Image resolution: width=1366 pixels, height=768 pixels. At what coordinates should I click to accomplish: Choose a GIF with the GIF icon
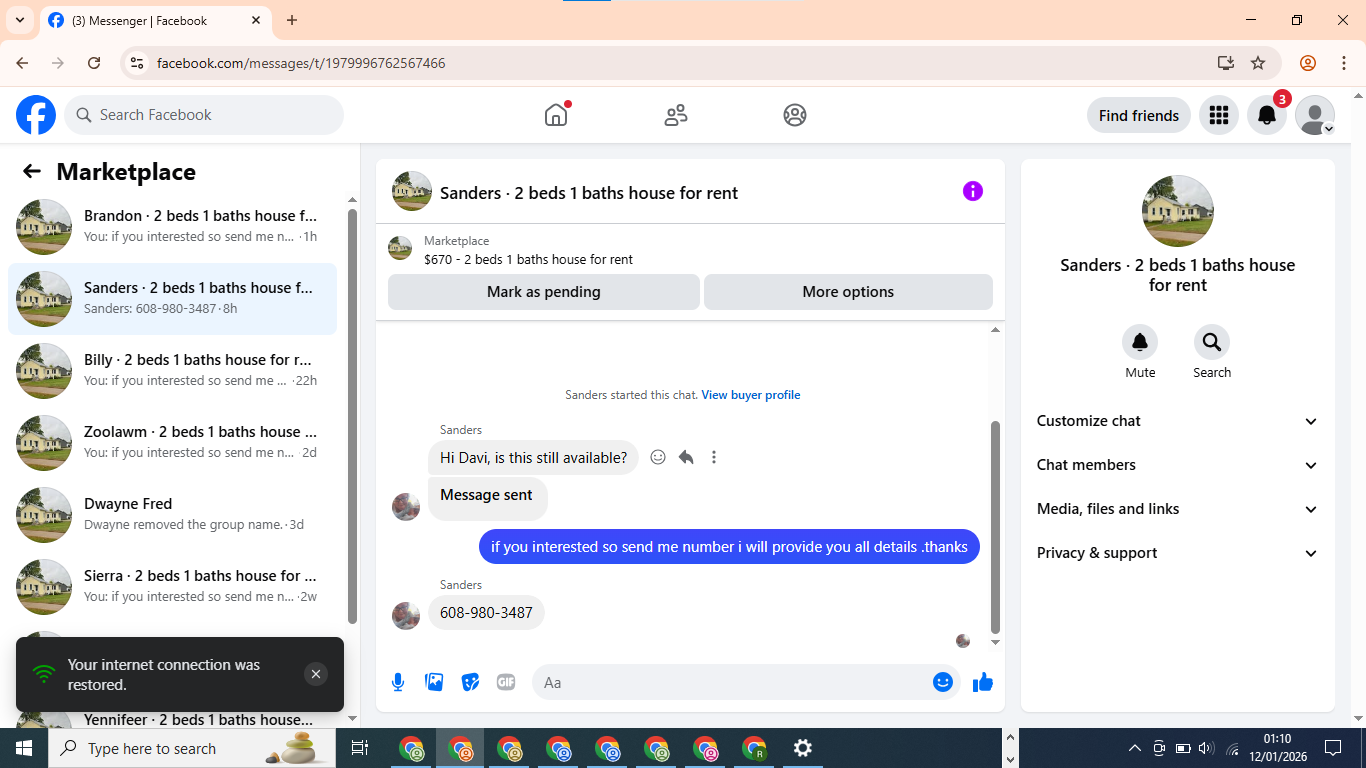(506, 682)
